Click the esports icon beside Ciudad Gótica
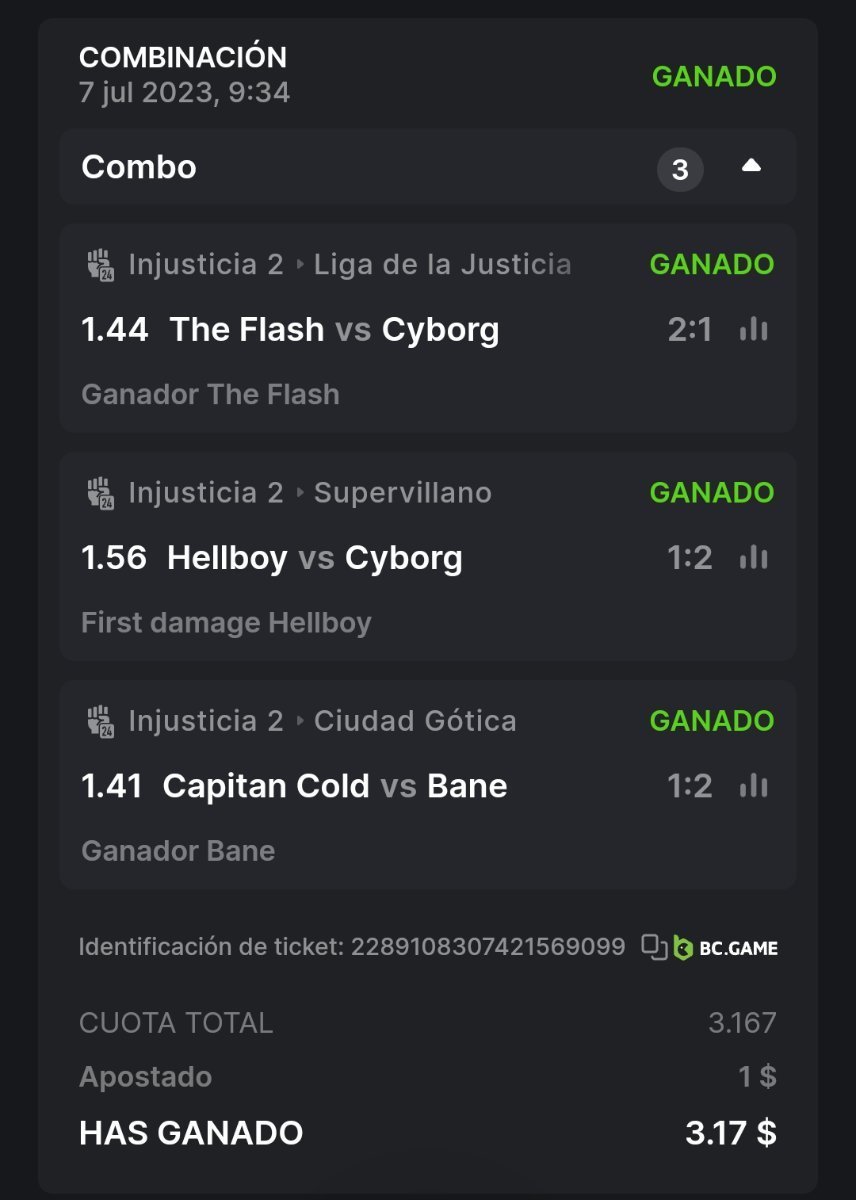 click(100, 721)
